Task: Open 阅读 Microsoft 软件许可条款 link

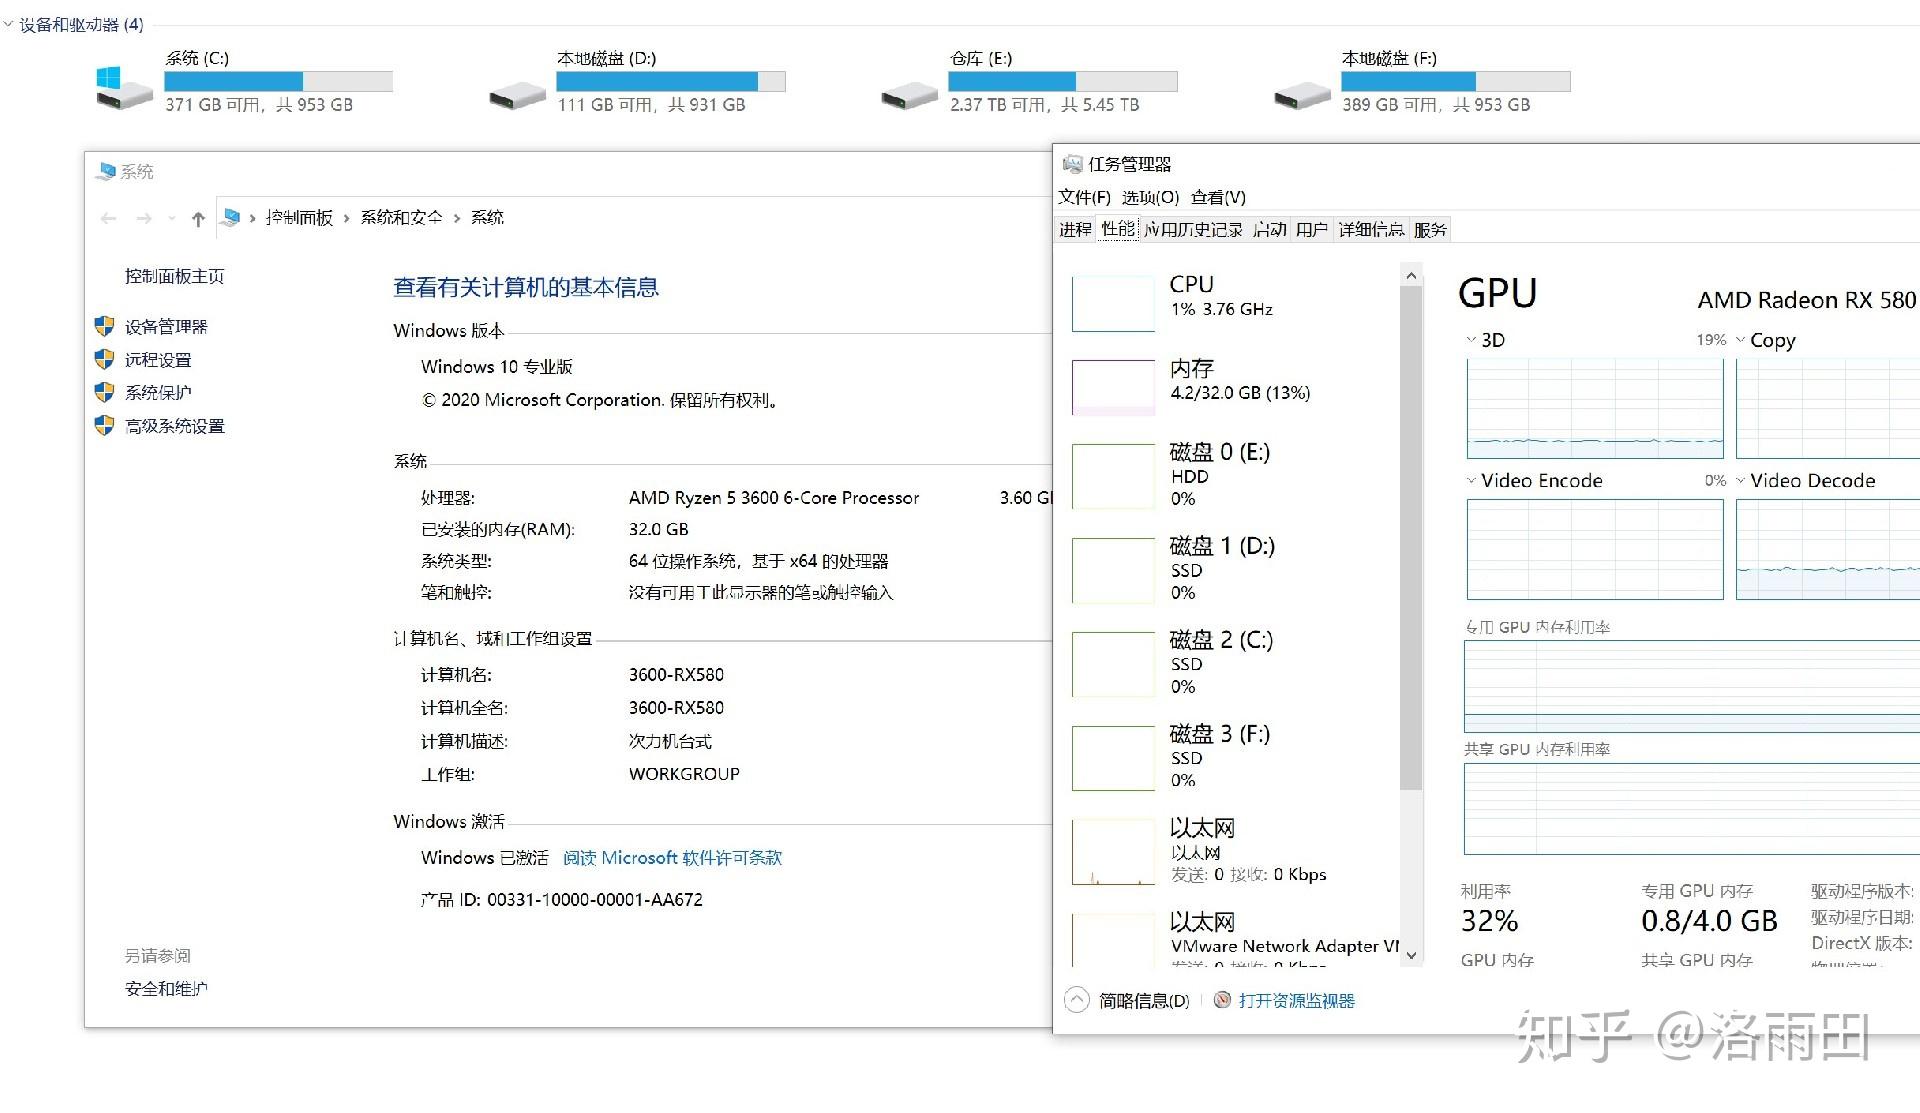Action: point(672,858)
